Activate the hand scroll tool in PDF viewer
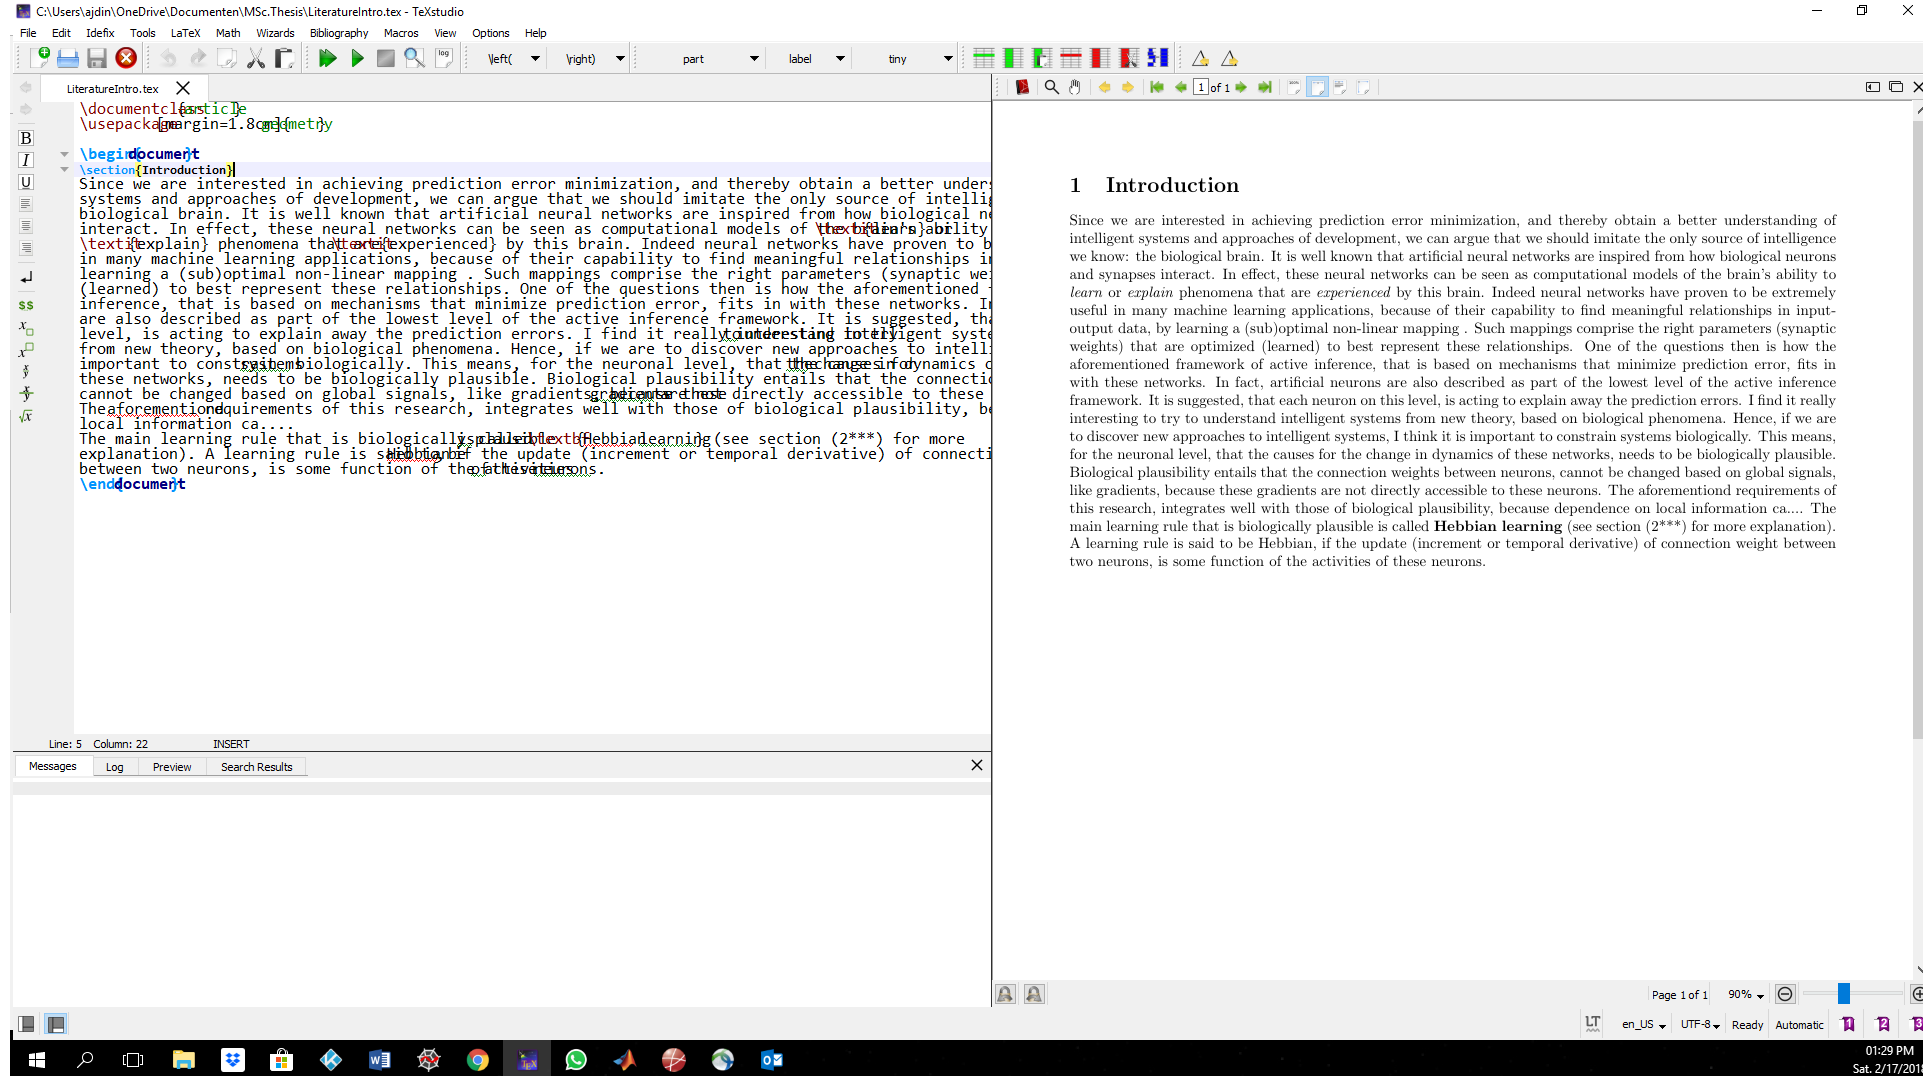 click(x=1075, y=88)
